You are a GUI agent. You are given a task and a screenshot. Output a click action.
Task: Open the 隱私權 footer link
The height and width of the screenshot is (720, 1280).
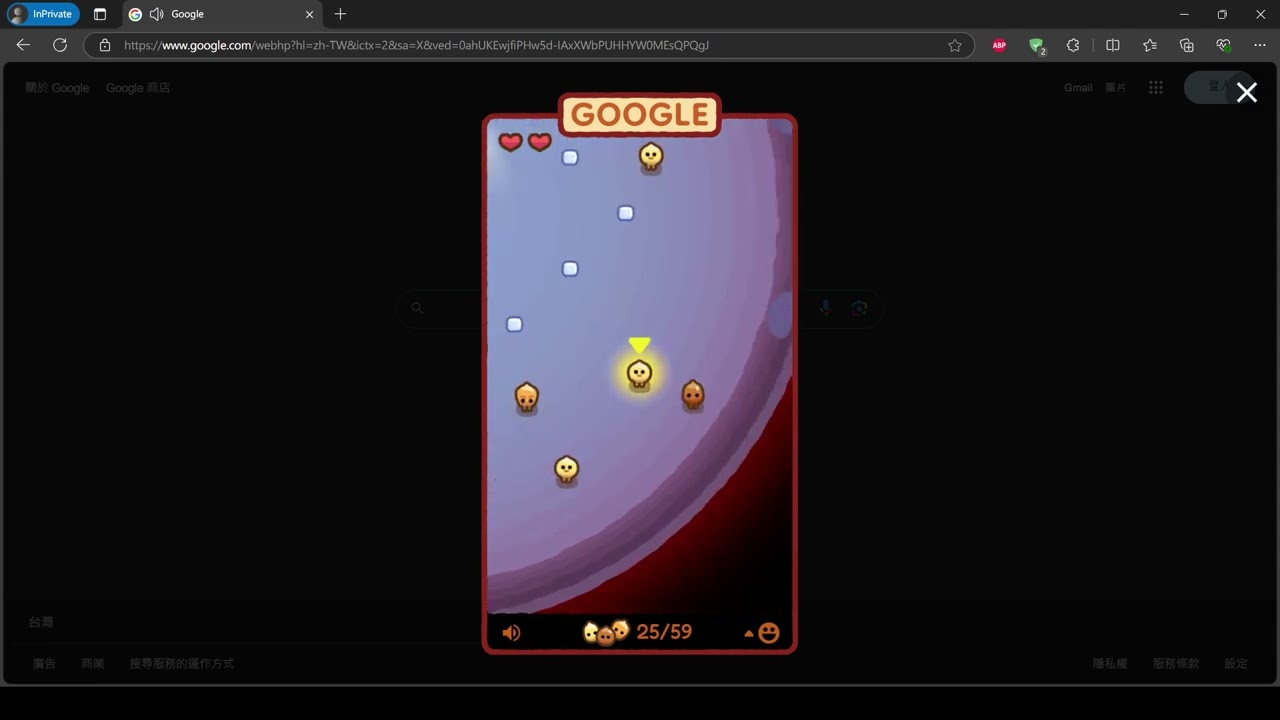point(1110,664)
